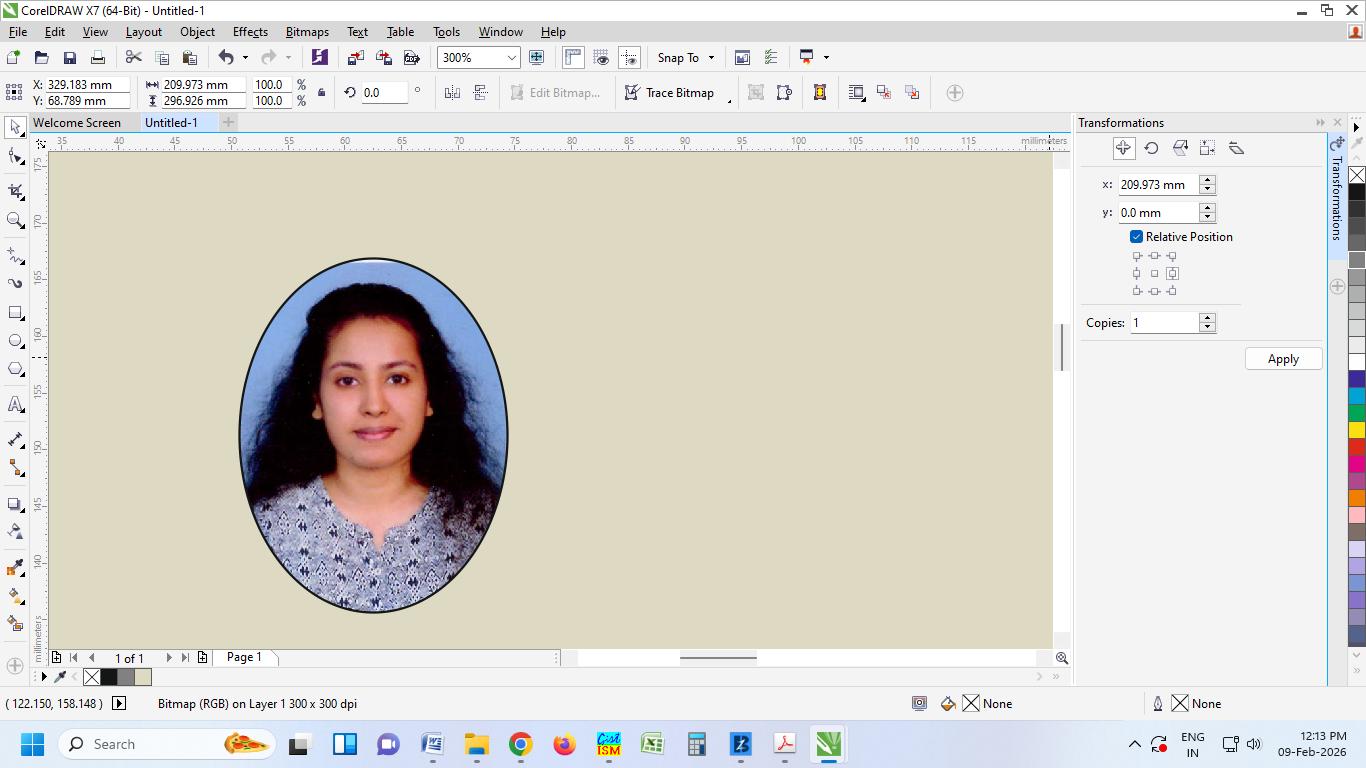This screenshot has height=768, width=1366.
Task: Open Google Chrome from the taskbar
Action: point(520,744)
